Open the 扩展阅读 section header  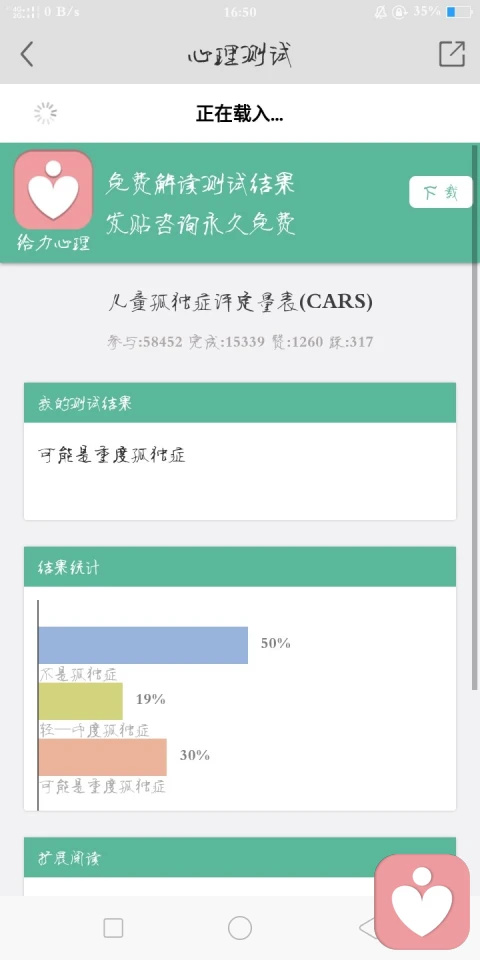point(240,857)
